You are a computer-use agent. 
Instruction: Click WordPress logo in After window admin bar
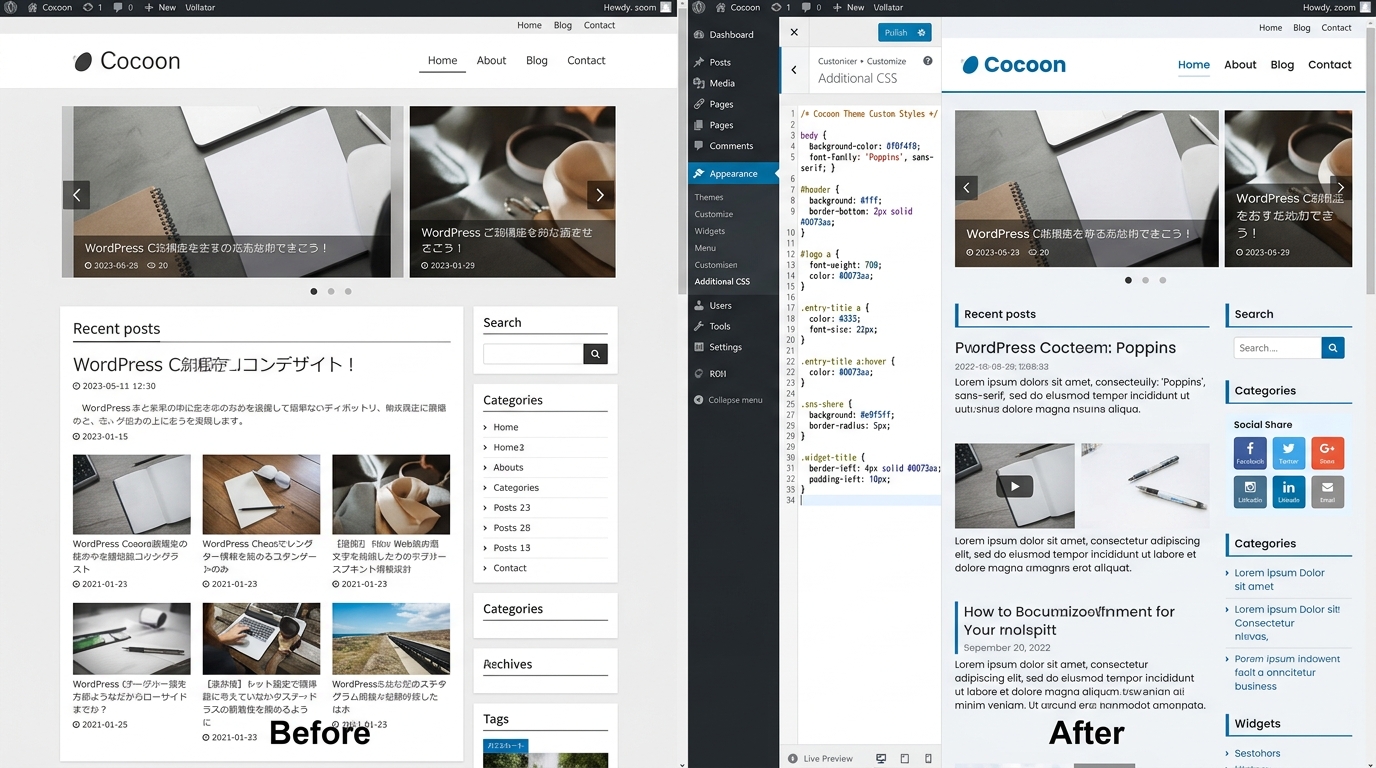click(699, 7)
